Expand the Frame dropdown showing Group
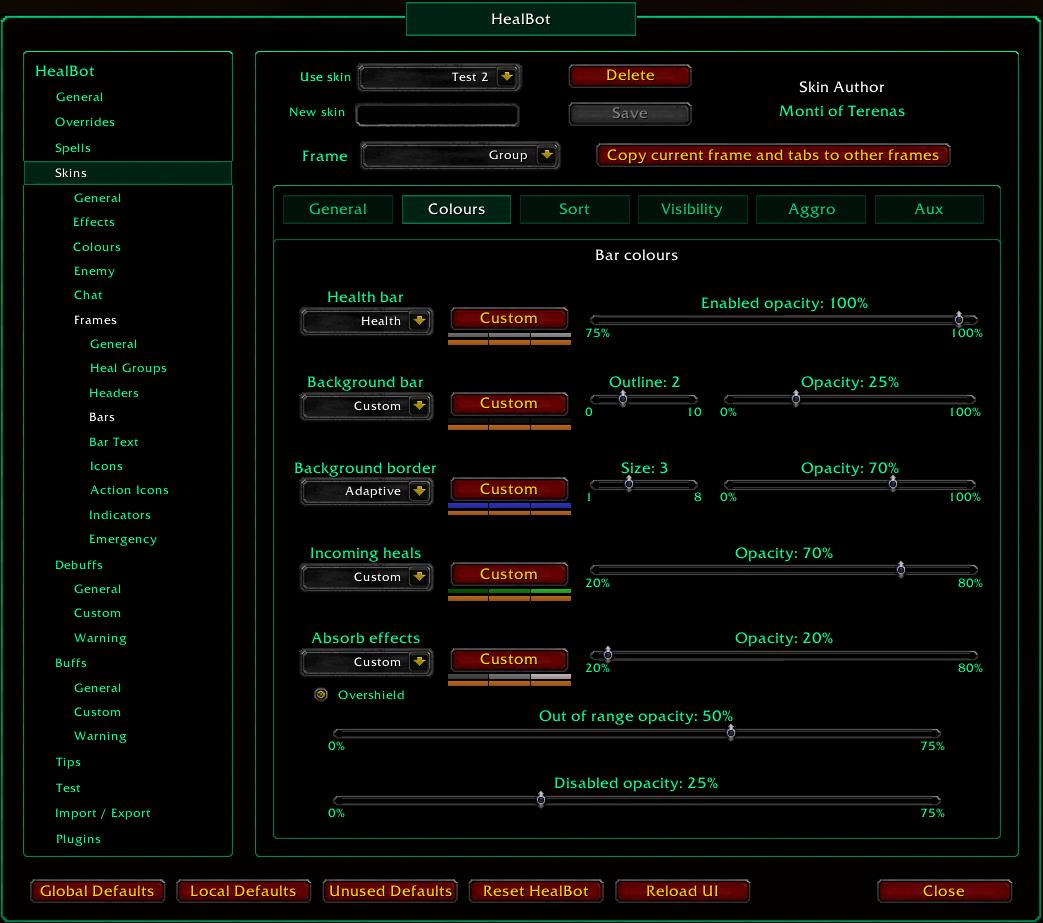 (x=546, y=155)
